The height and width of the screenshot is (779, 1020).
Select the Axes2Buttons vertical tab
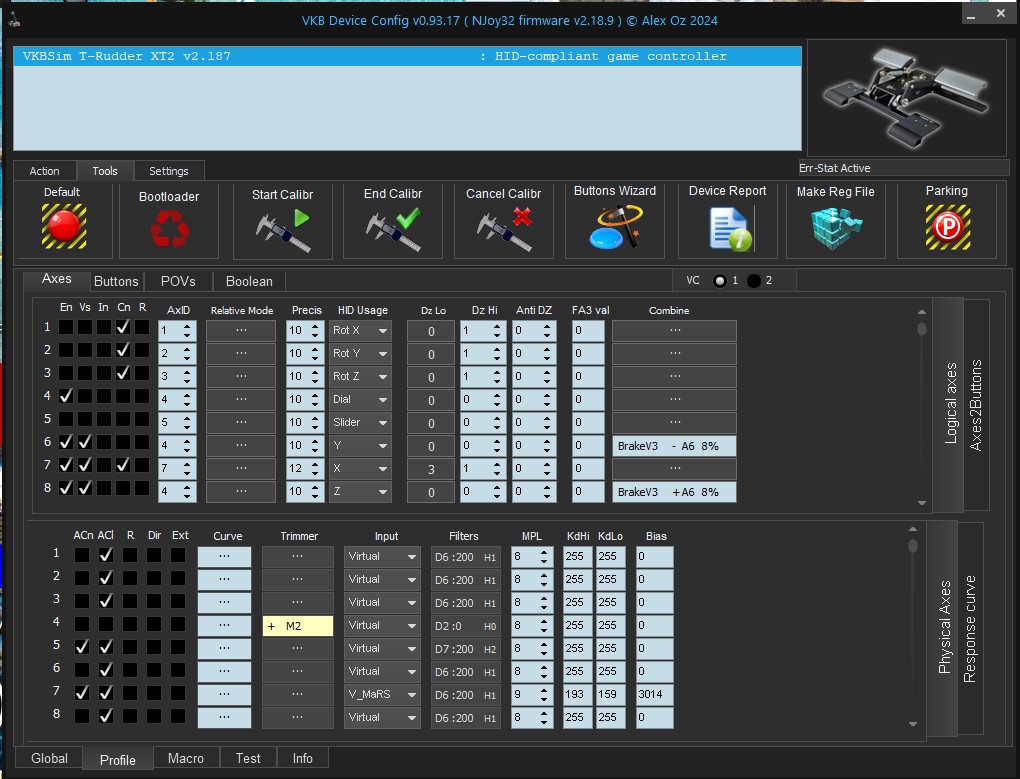(976, 405)
